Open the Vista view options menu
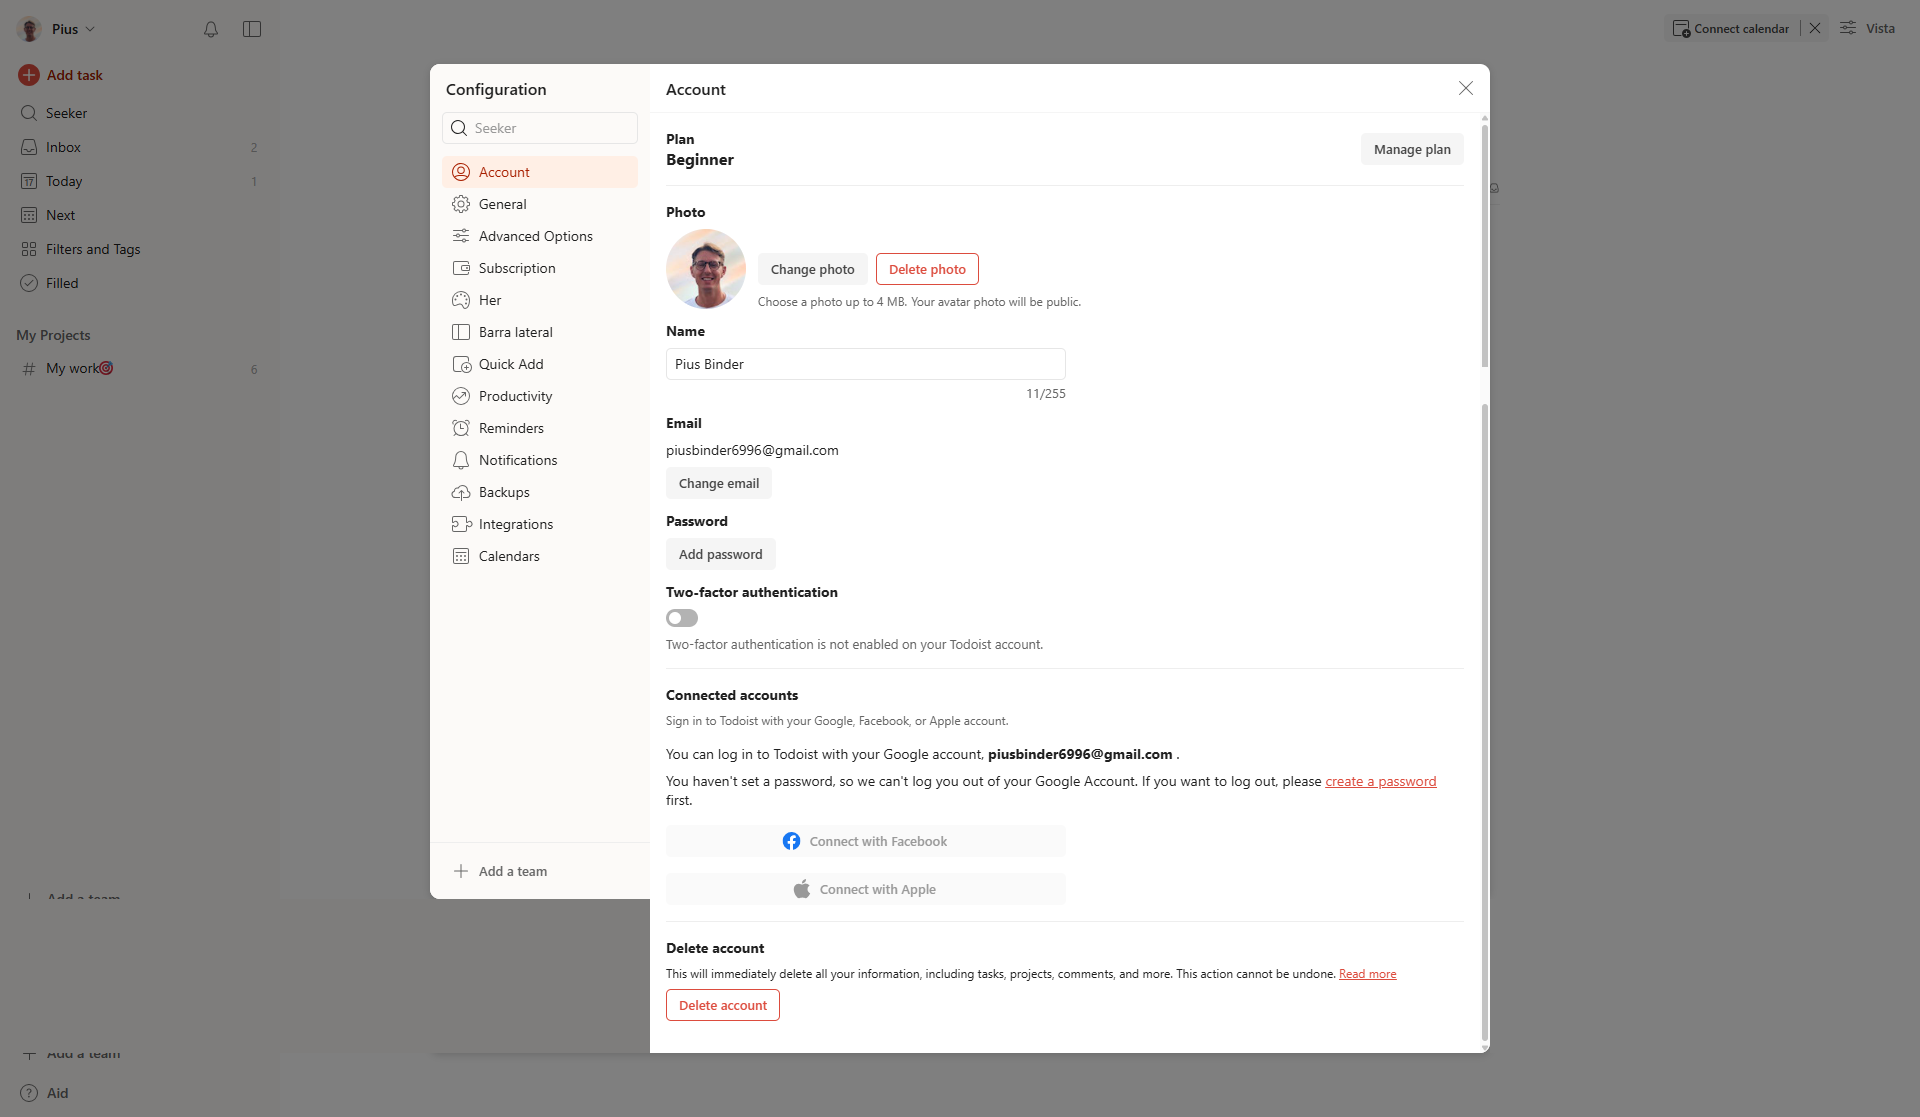This screenshot has width=1920, height=1117. [x=1868, y=28]
